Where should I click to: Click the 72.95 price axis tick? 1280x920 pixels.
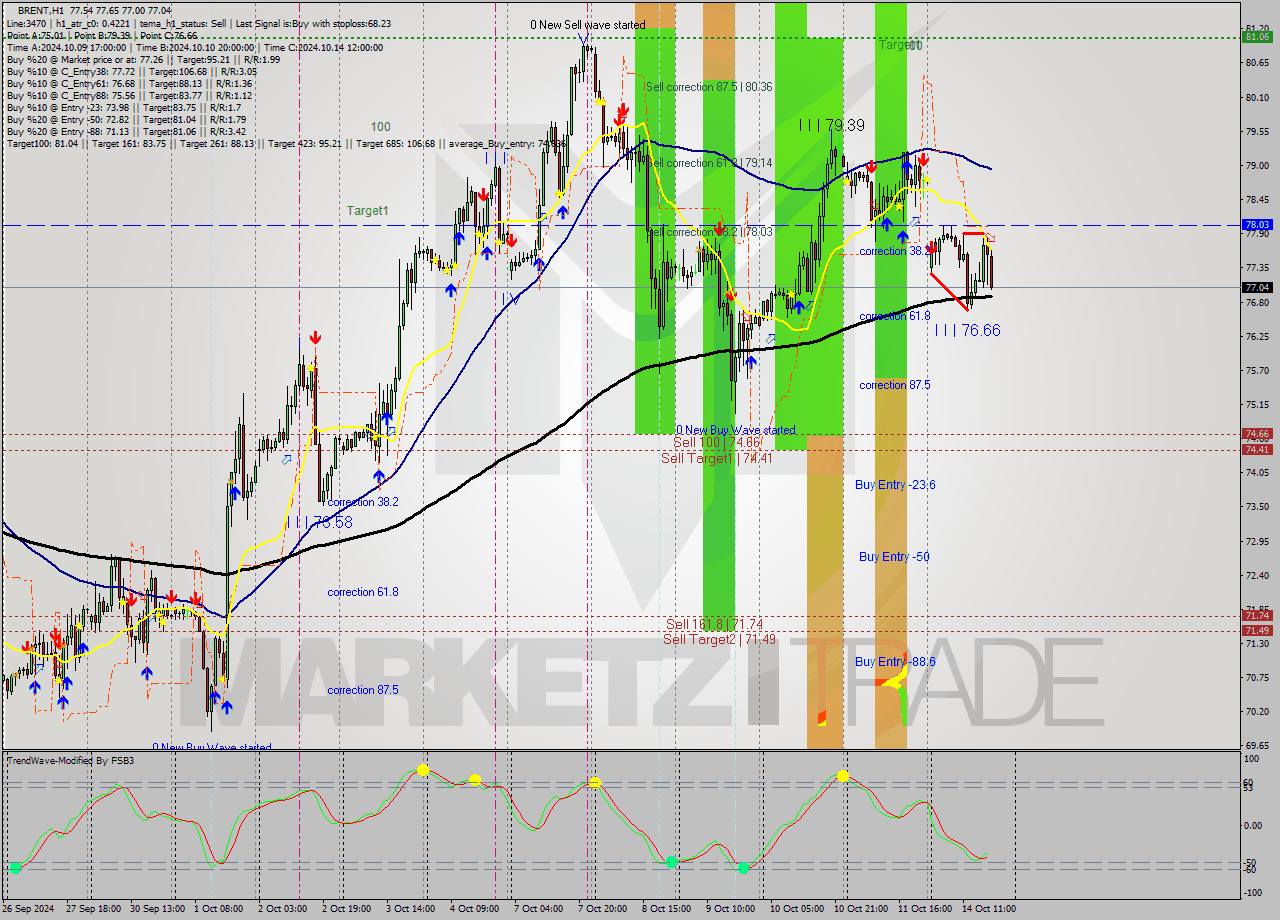(1257, 542)
